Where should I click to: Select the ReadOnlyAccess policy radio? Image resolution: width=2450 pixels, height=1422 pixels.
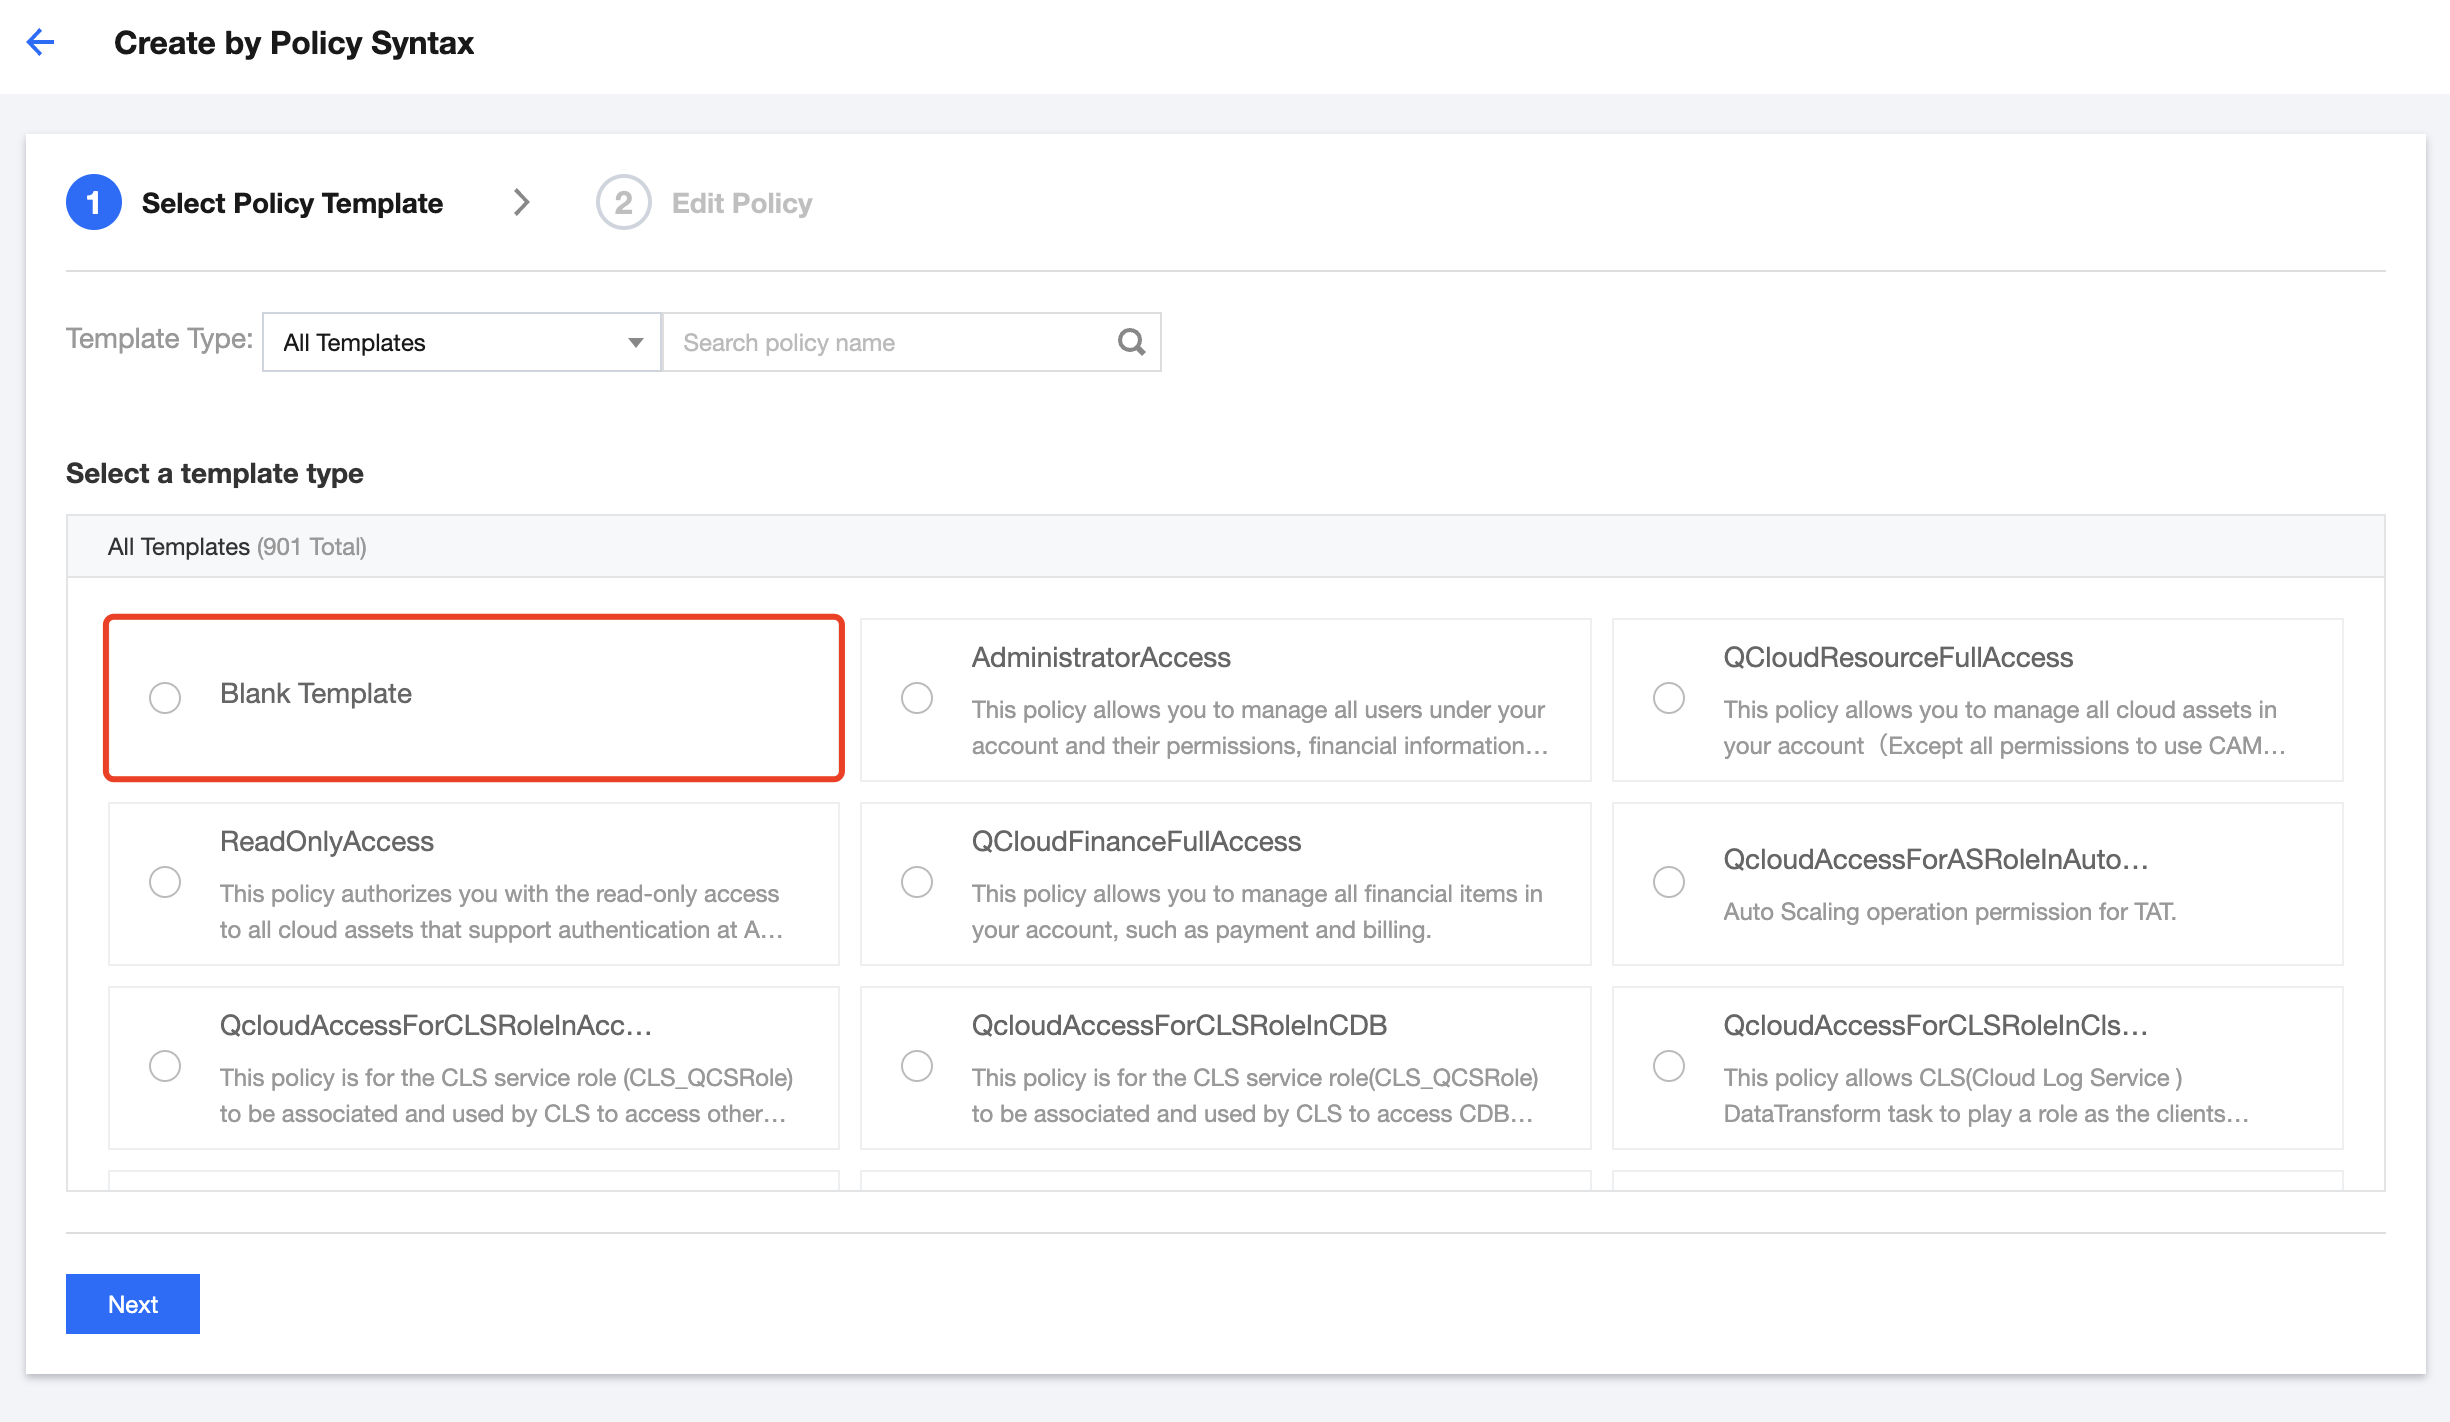click(x=165, y=882)
